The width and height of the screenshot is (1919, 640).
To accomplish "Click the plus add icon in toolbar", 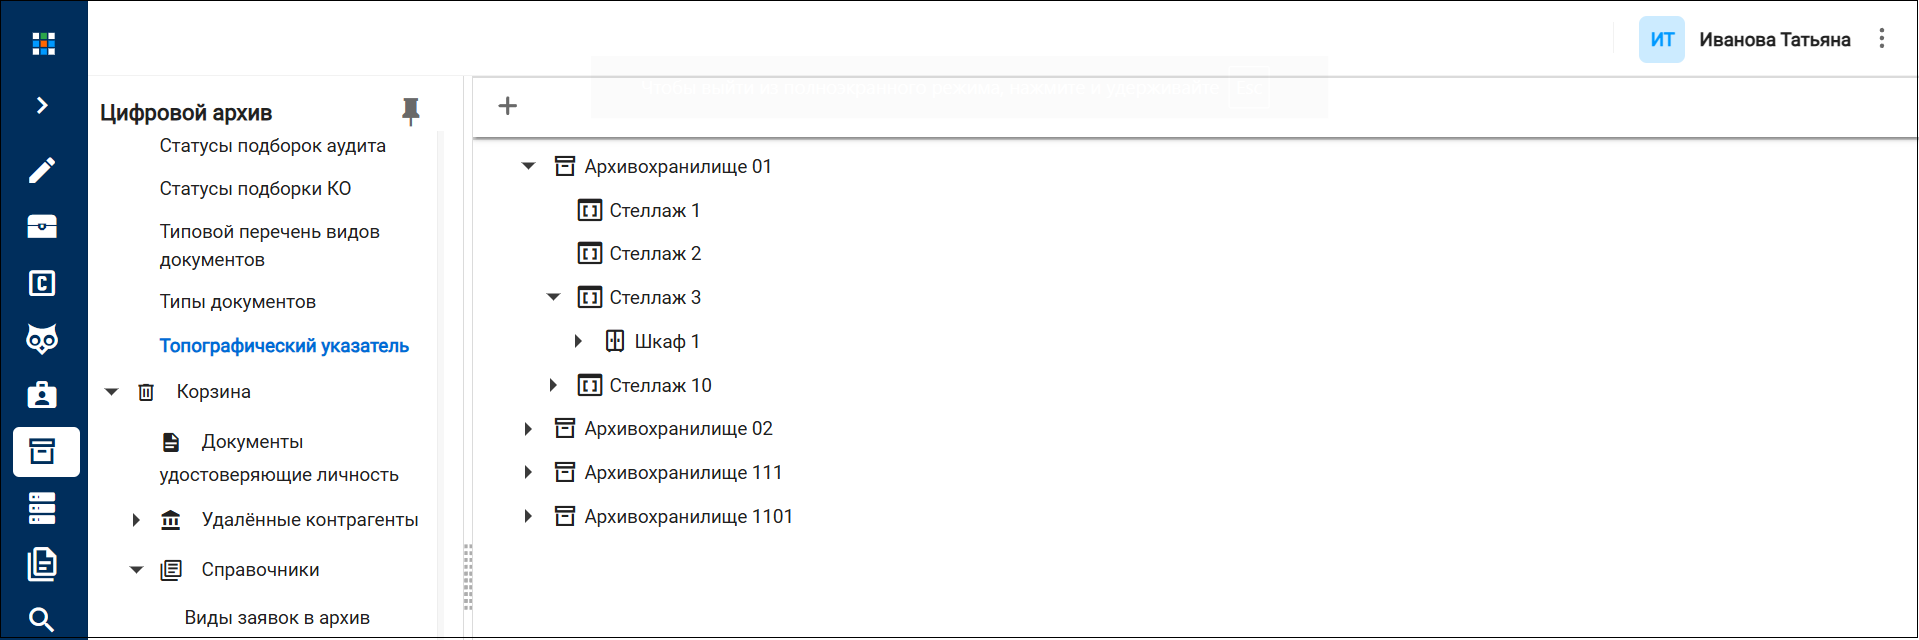I will tap(508, 106).
